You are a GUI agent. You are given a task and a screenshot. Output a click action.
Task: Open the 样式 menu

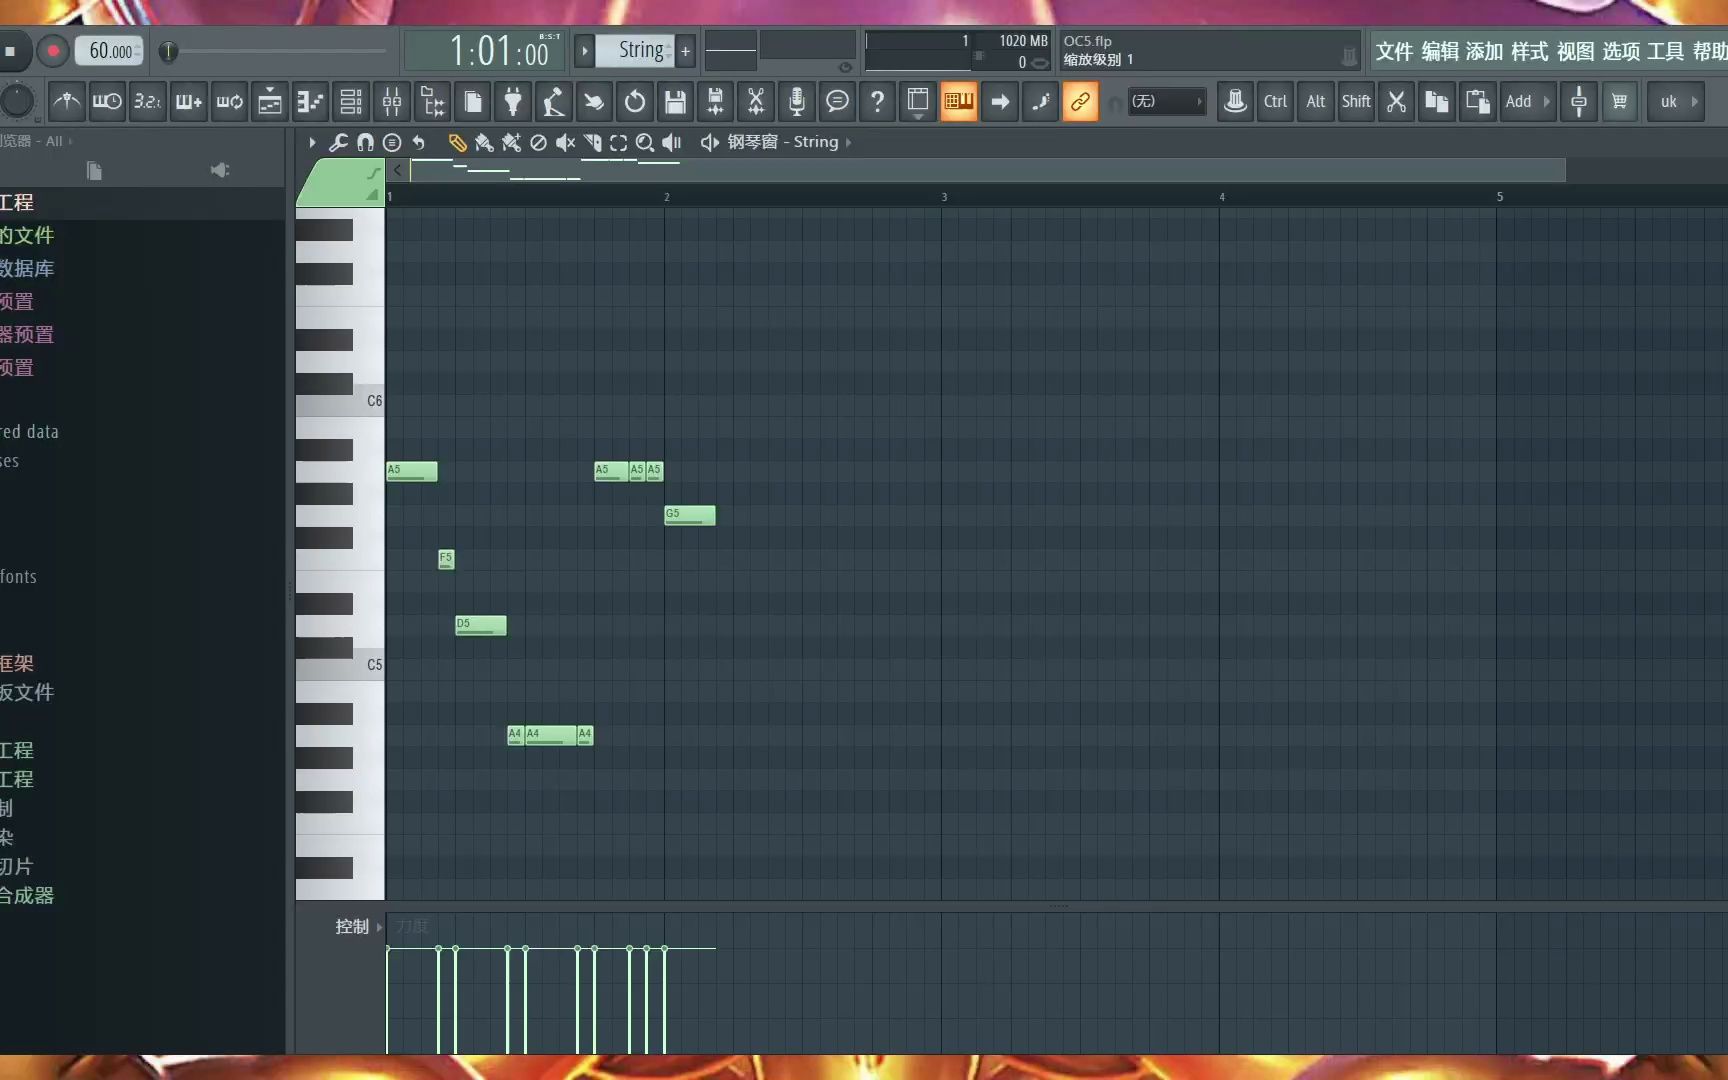click(x=1529, y=52)
